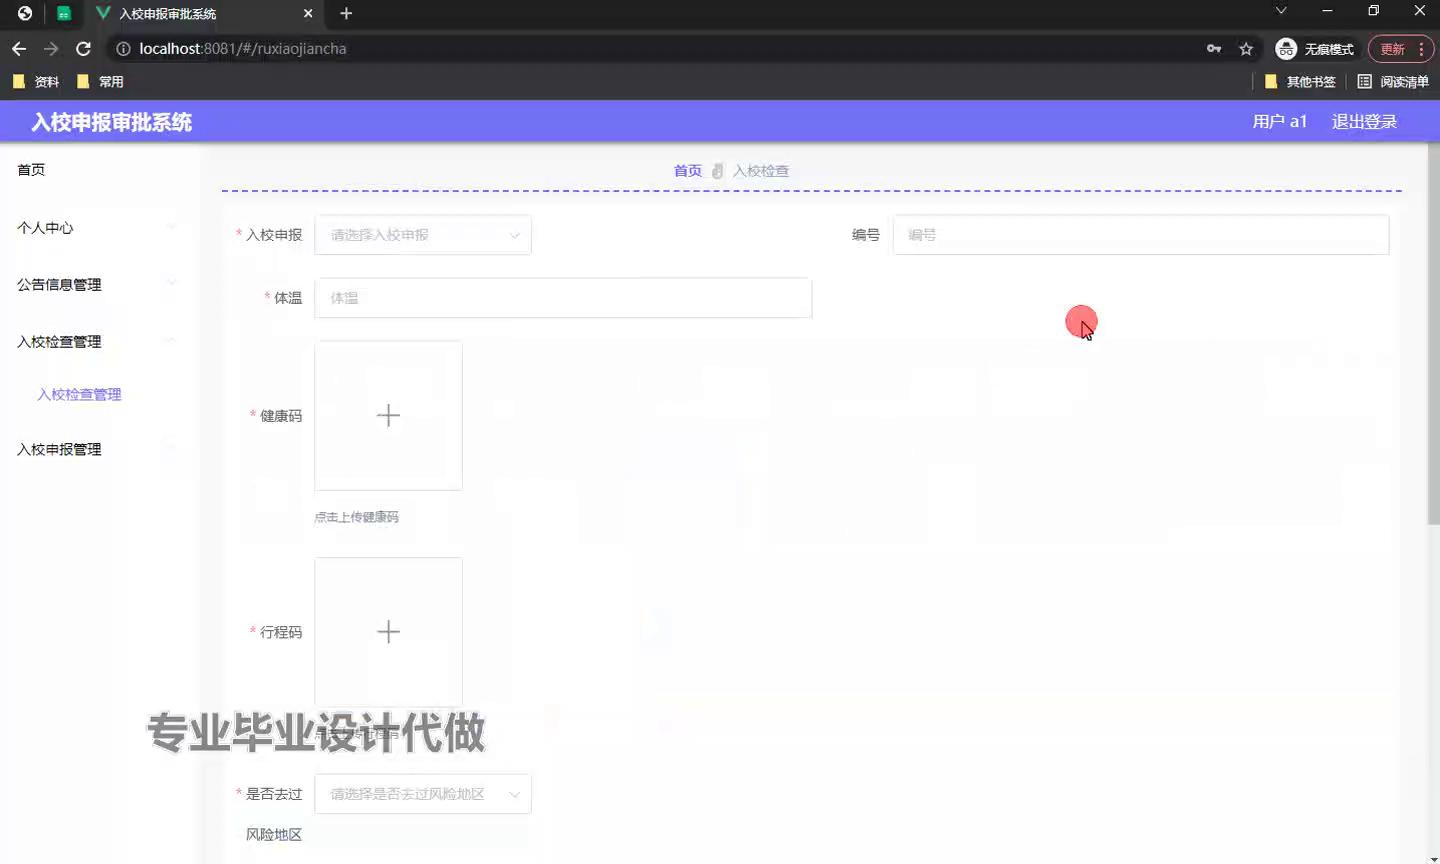Select 入校检查管理 submenu item

[x=79, y=395]
